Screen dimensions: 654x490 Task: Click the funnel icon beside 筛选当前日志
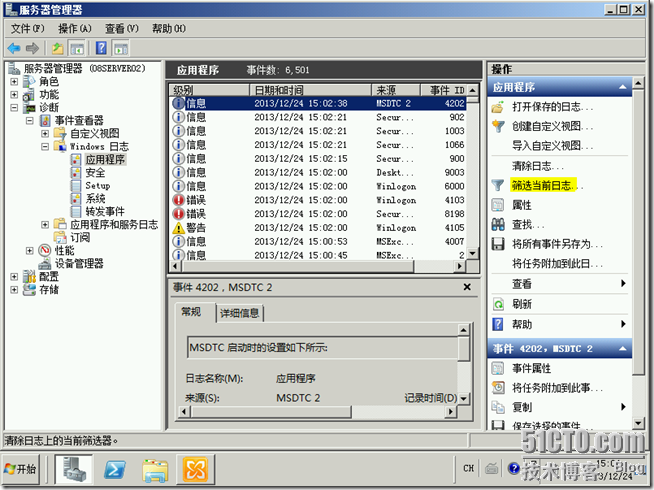(x=498, y=185)
